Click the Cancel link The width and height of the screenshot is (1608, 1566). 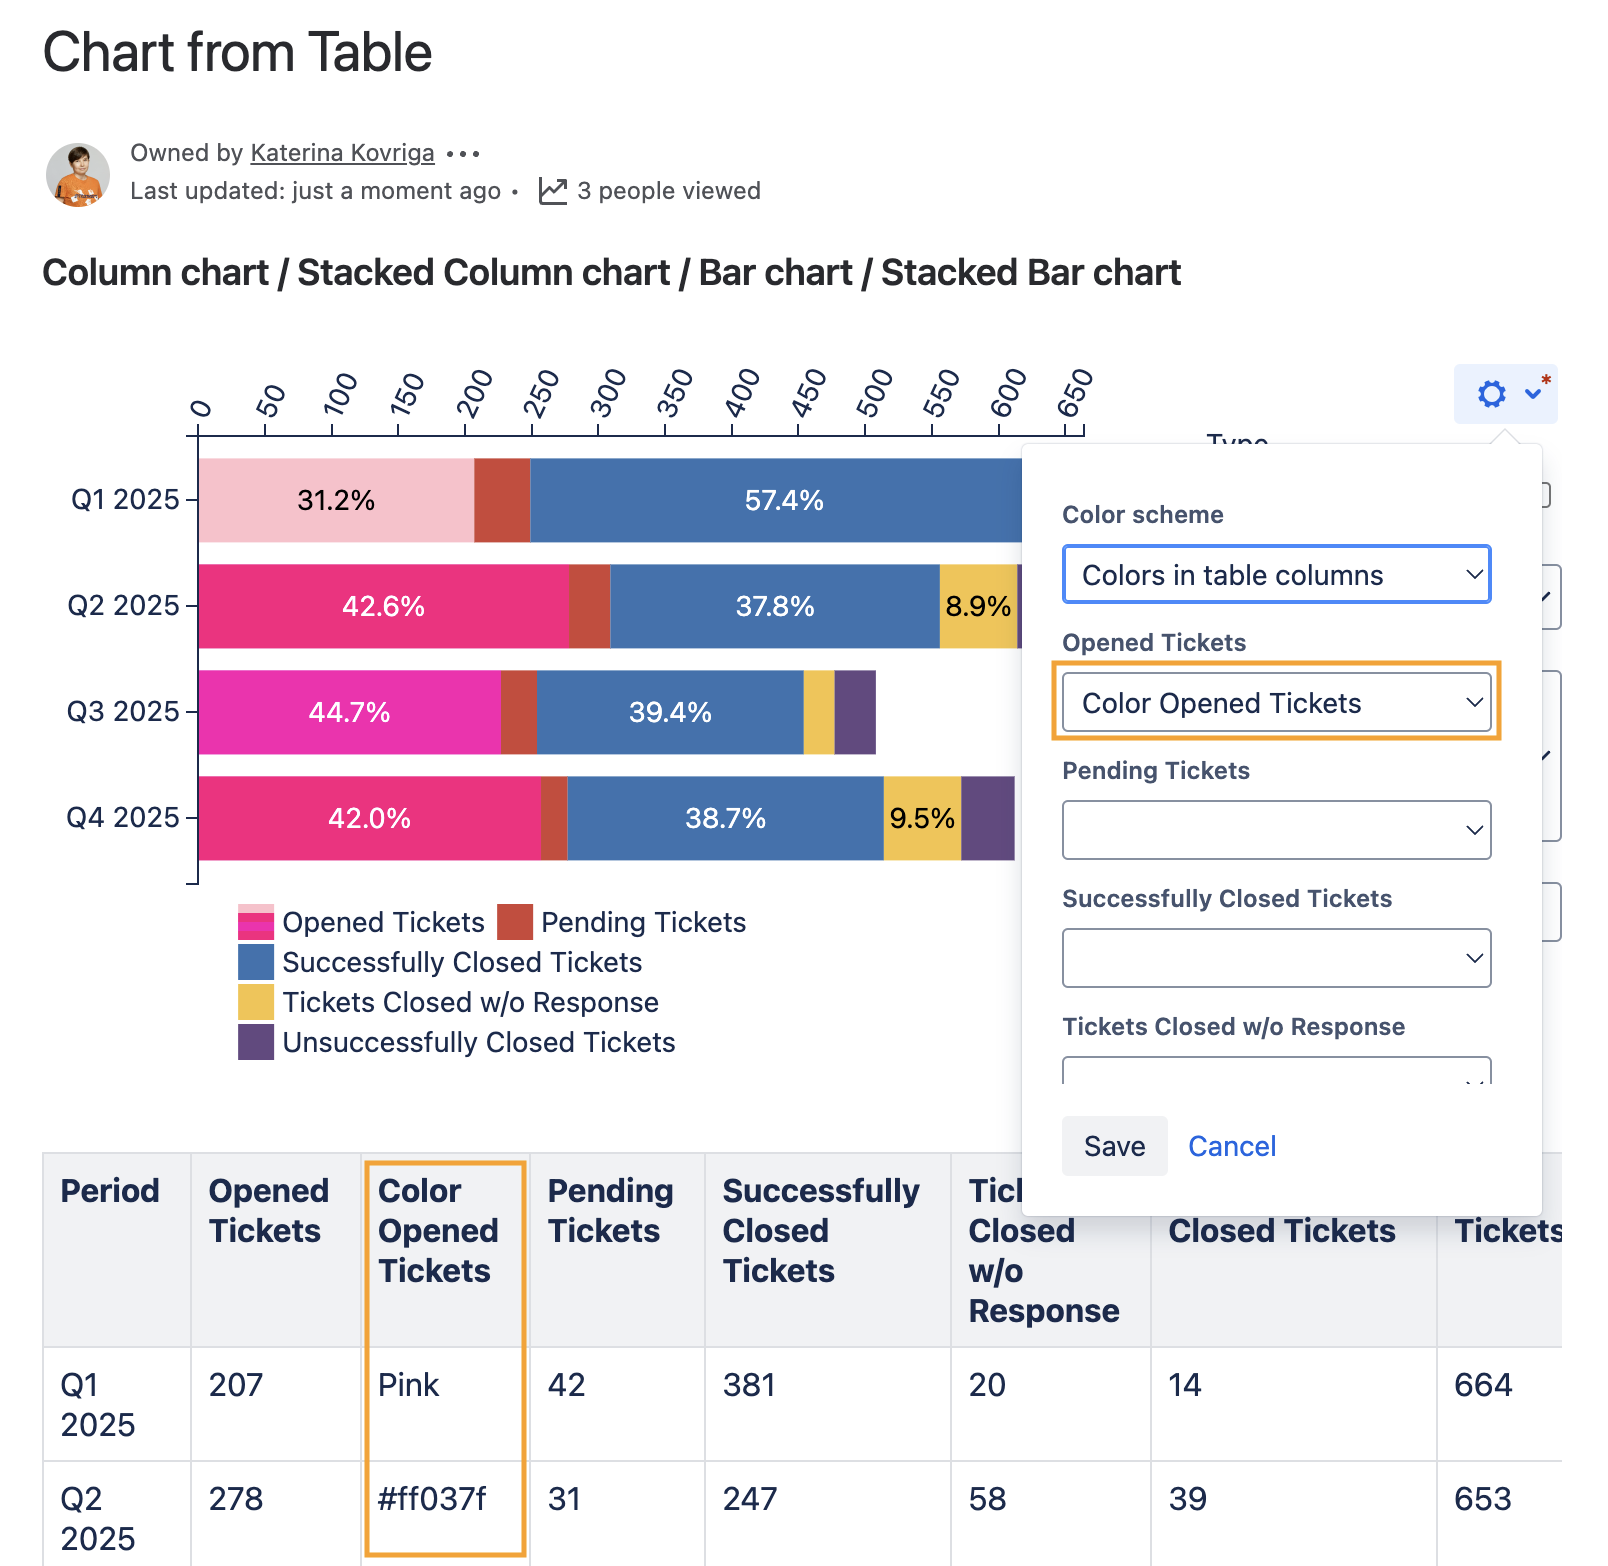[1231, 1146]
